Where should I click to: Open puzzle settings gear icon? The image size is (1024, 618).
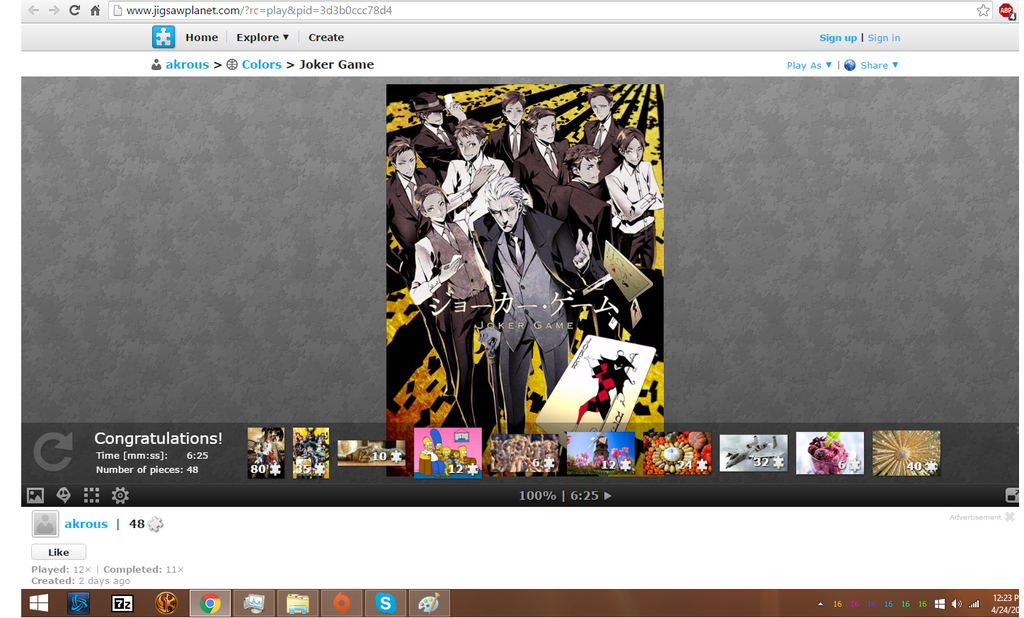[120, 496]
